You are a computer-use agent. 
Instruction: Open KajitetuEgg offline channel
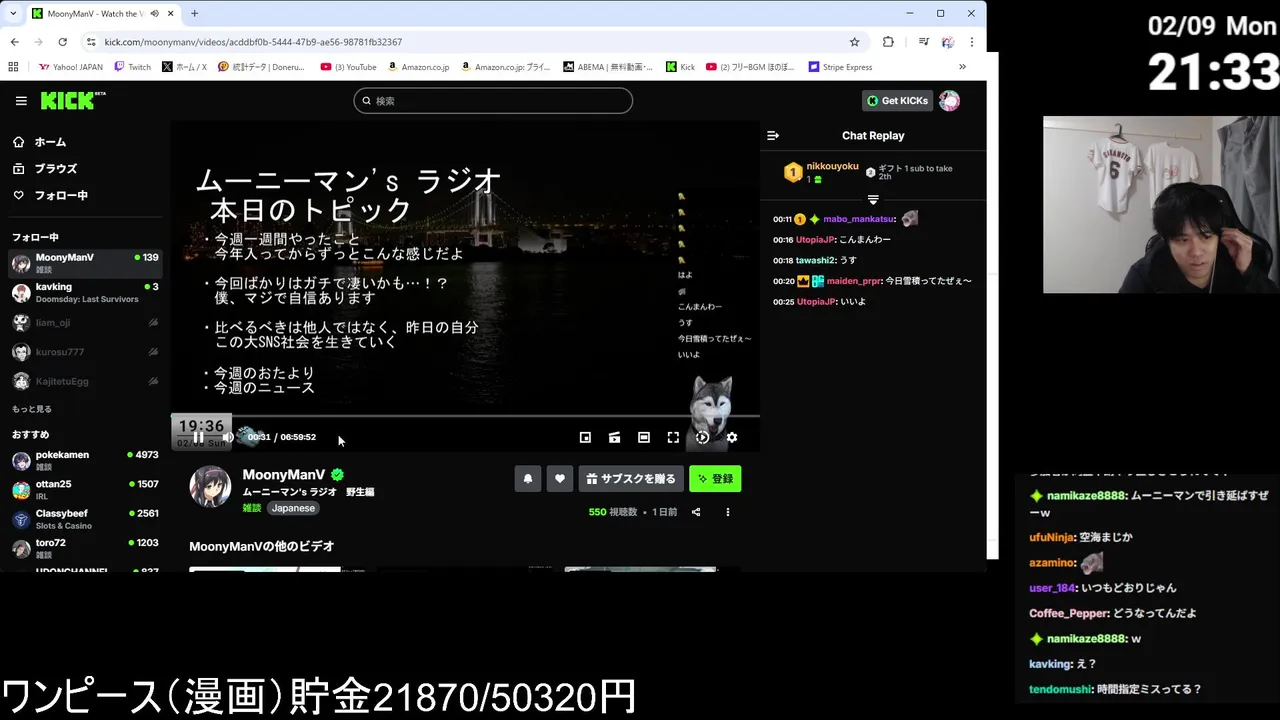coord(85,381)
